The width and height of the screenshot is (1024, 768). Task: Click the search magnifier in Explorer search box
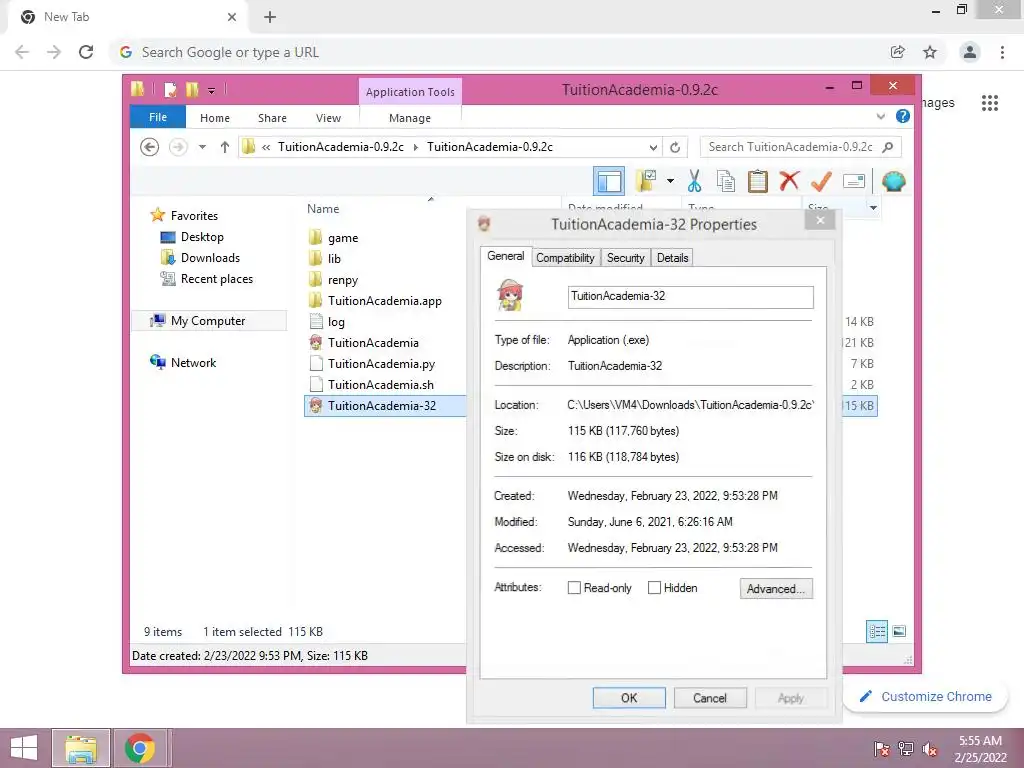pyautogui.click(x=888, y=147)
